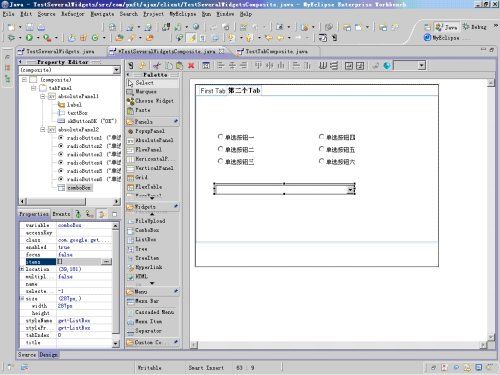Open the combo box arrow on the design canvas

tap(350, 190)
